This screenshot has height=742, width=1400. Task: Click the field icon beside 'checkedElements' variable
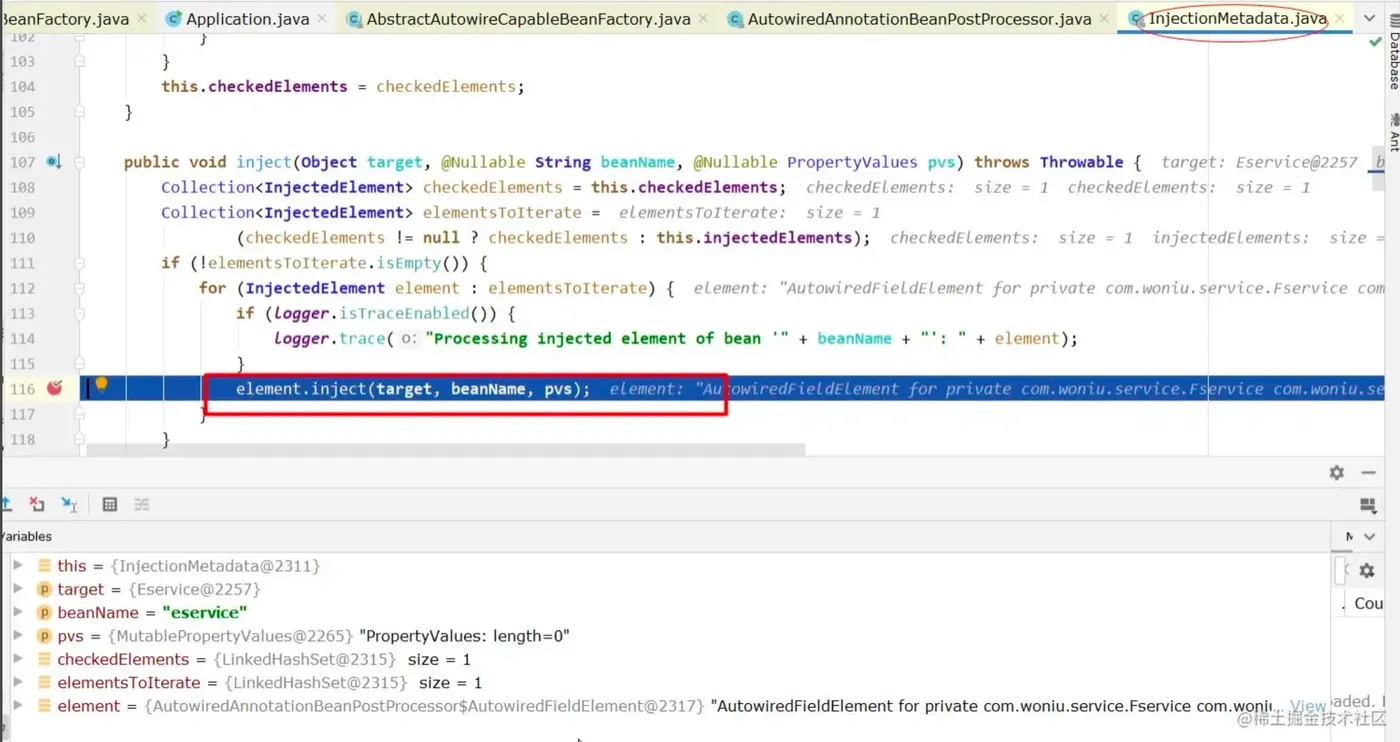[x=44, y=659]
